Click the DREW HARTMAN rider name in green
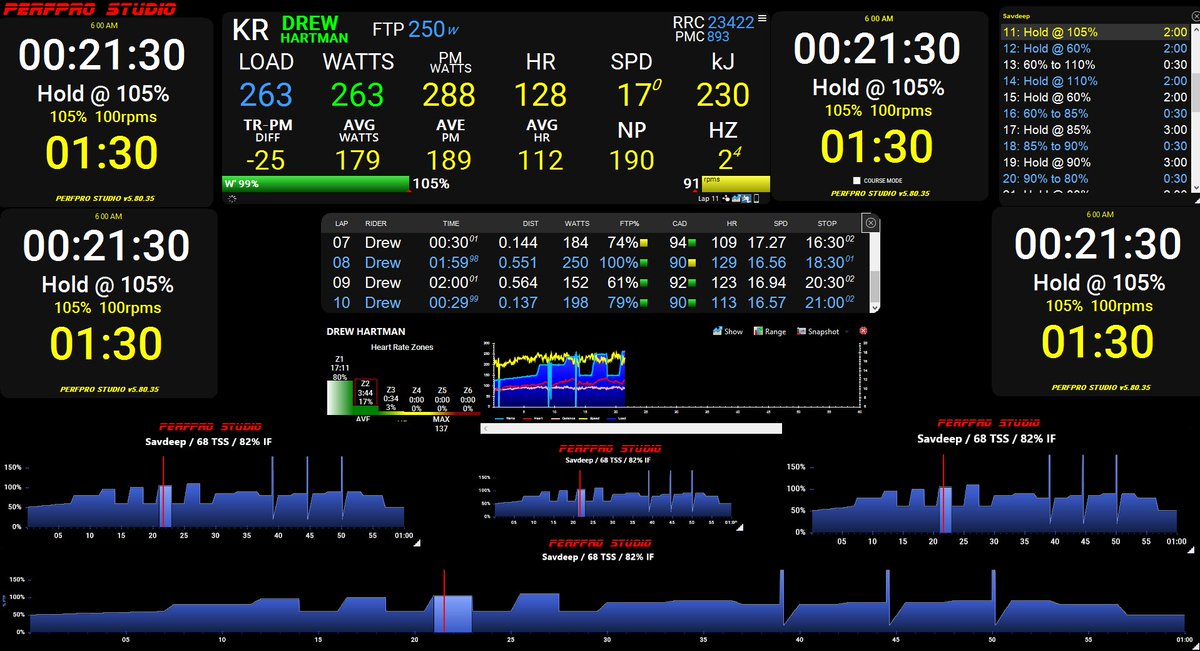This screenshot has height=651, width=1200. point(315,30)
